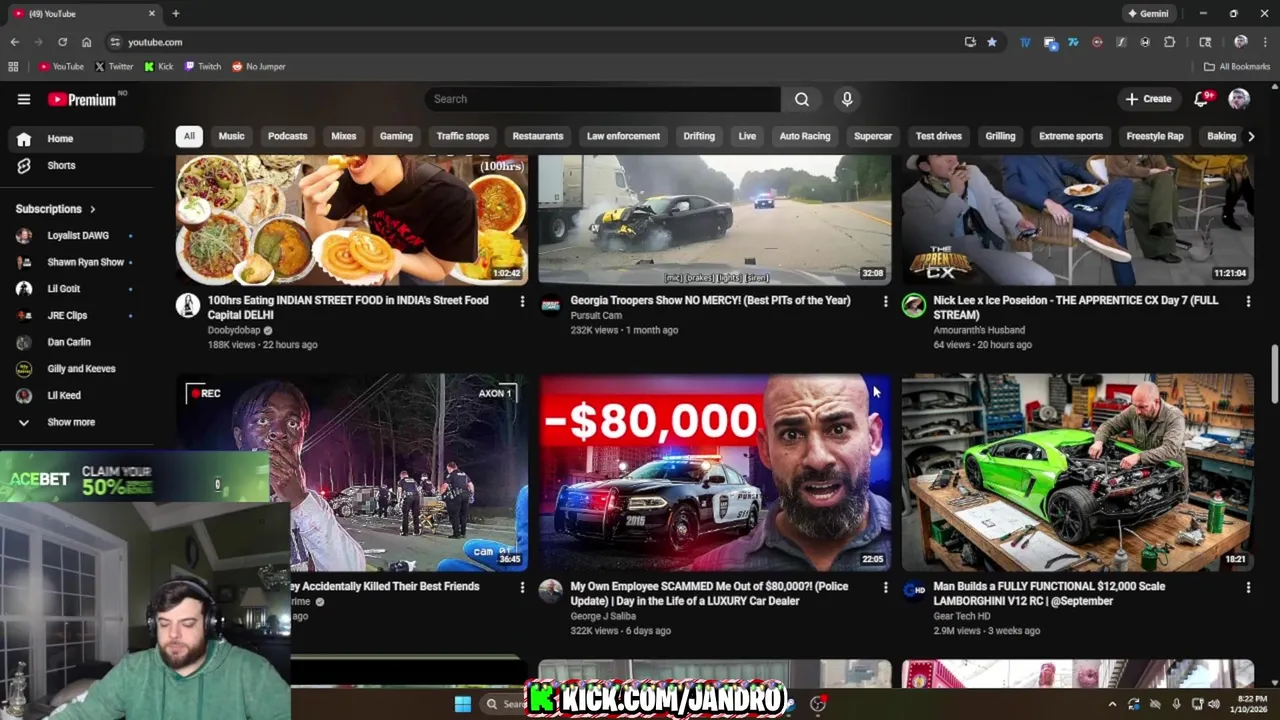This screenshot has width=1280, height=720.
Task: Reload the page in Chrome
Action: point(62,42)
